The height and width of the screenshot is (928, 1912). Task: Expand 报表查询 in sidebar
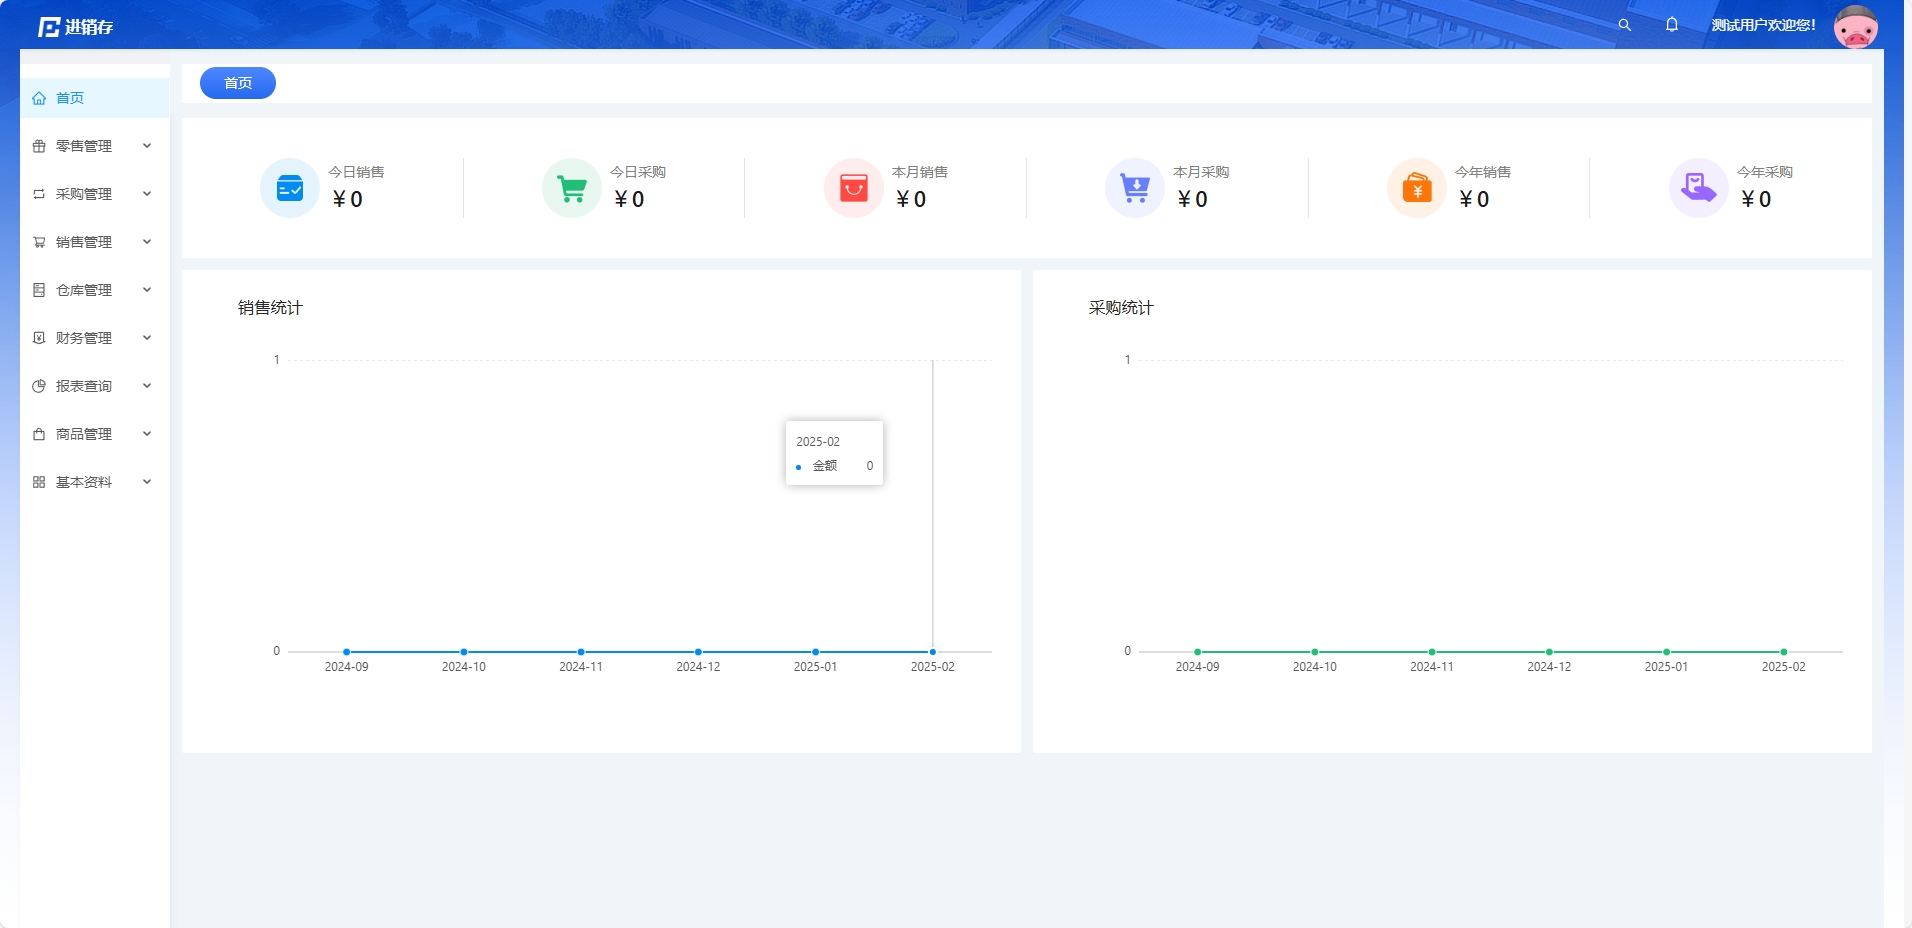[94, 386]
